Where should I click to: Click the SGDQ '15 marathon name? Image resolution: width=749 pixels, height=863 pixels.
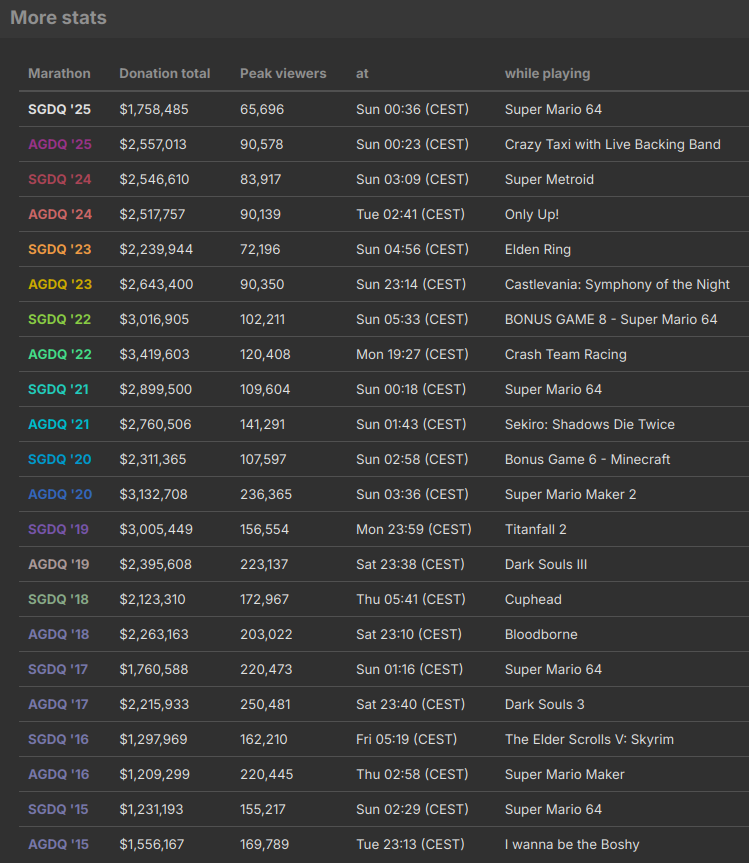pos(58,809)
